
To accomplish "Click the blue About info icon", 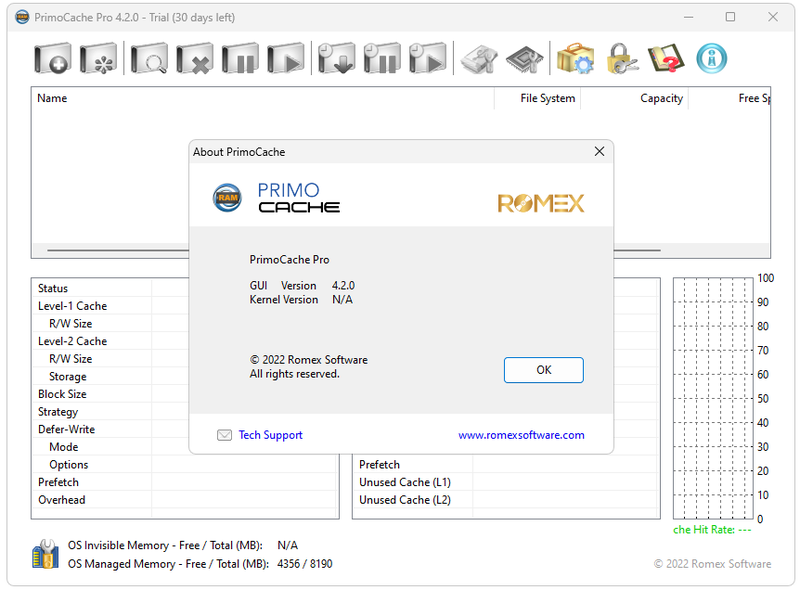I will [711, 58].
